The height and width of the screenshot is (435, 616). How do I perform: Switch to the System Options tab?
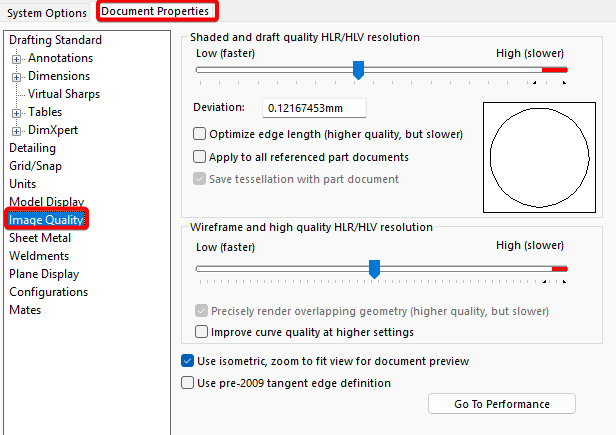(46, 13)
